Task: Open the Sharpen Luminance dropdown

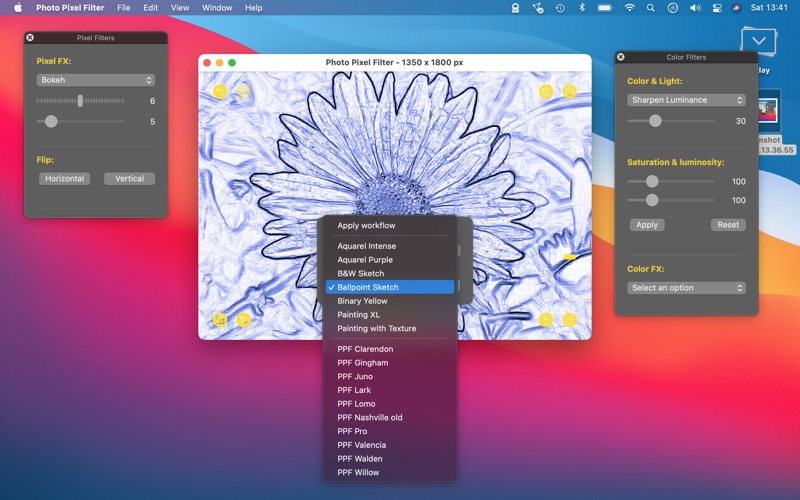Action: pos(686,100)
